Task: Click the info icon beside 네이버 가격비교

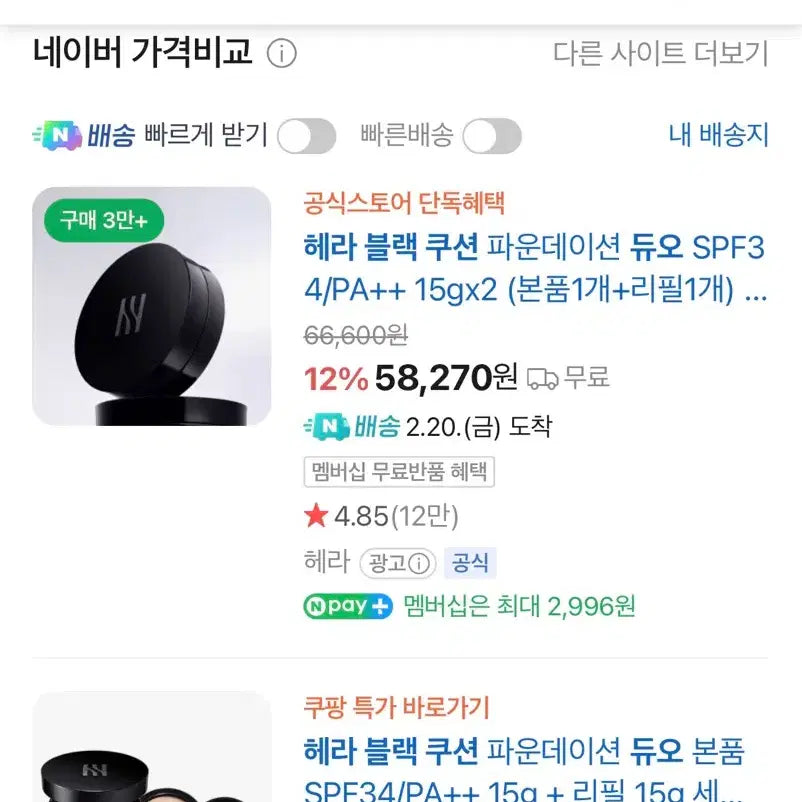Action: click(282, 54)
